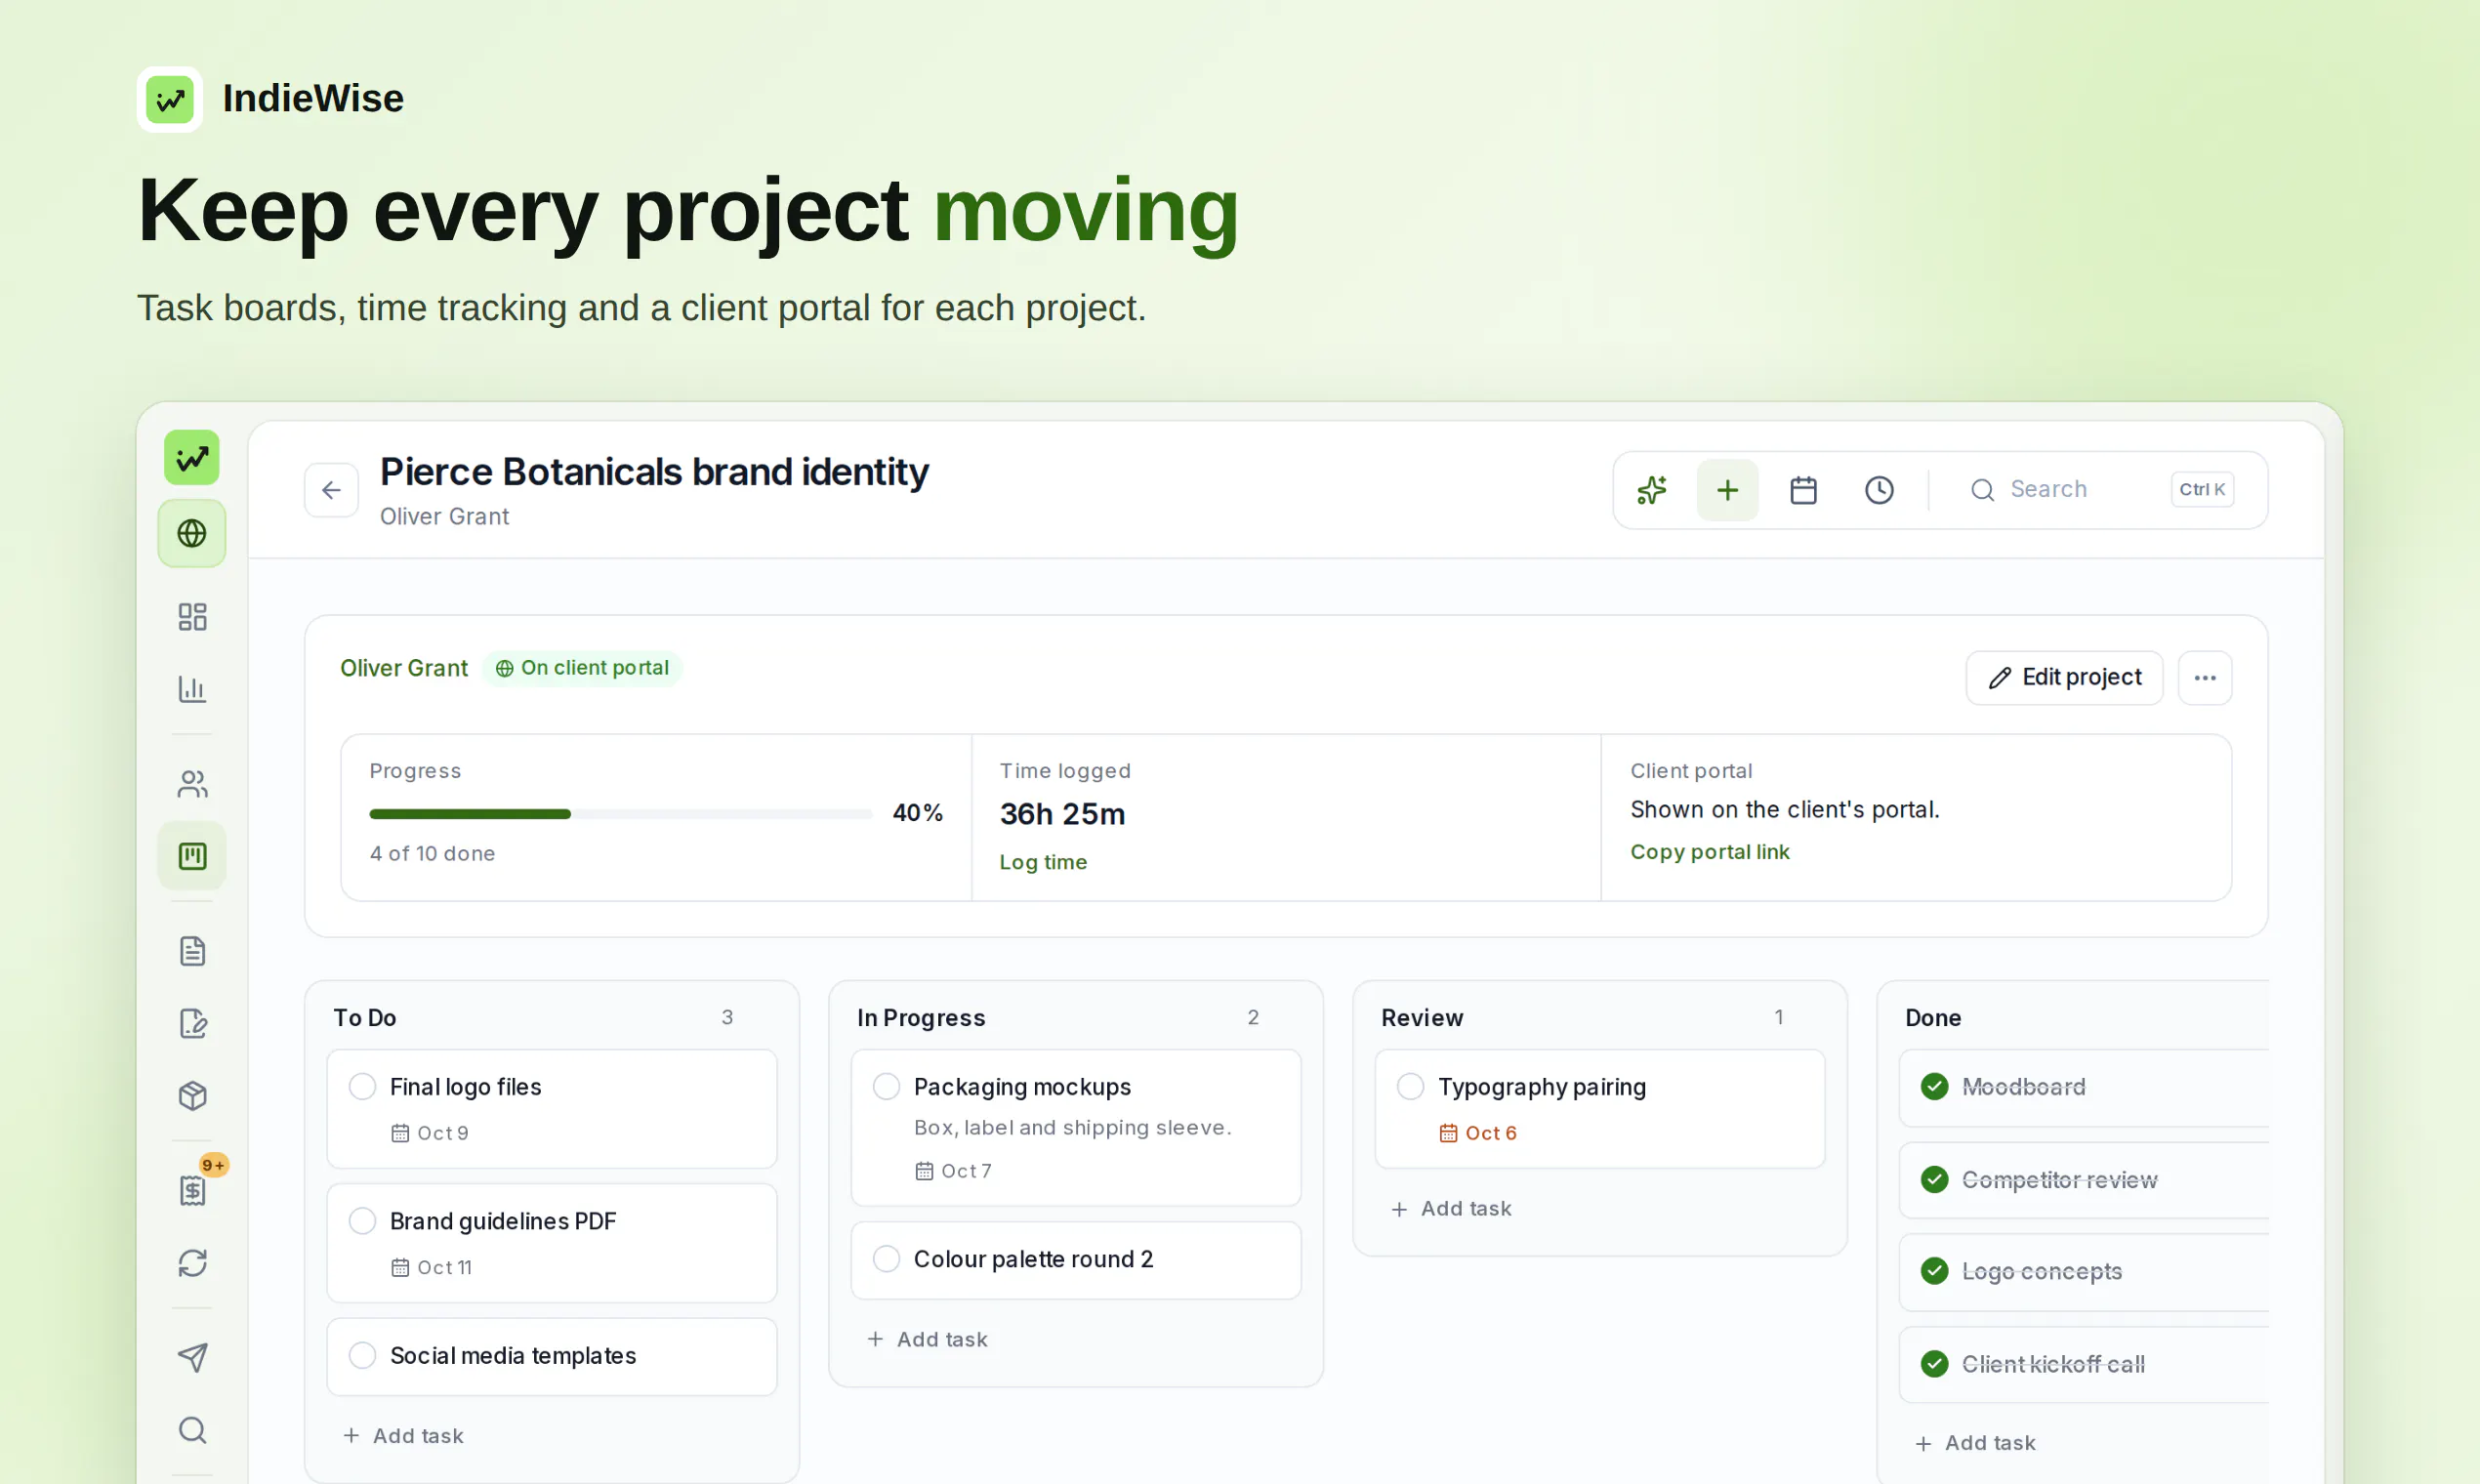Click the back arrow button
Image resolution: width=2480 pixels, height=1484 pixels.
click(331, 490)
